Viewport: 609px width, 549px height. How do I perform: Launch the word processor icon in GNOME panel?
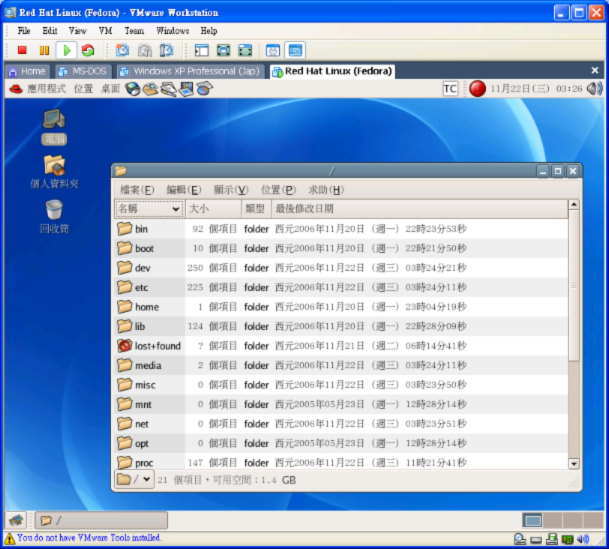[169, 89]
